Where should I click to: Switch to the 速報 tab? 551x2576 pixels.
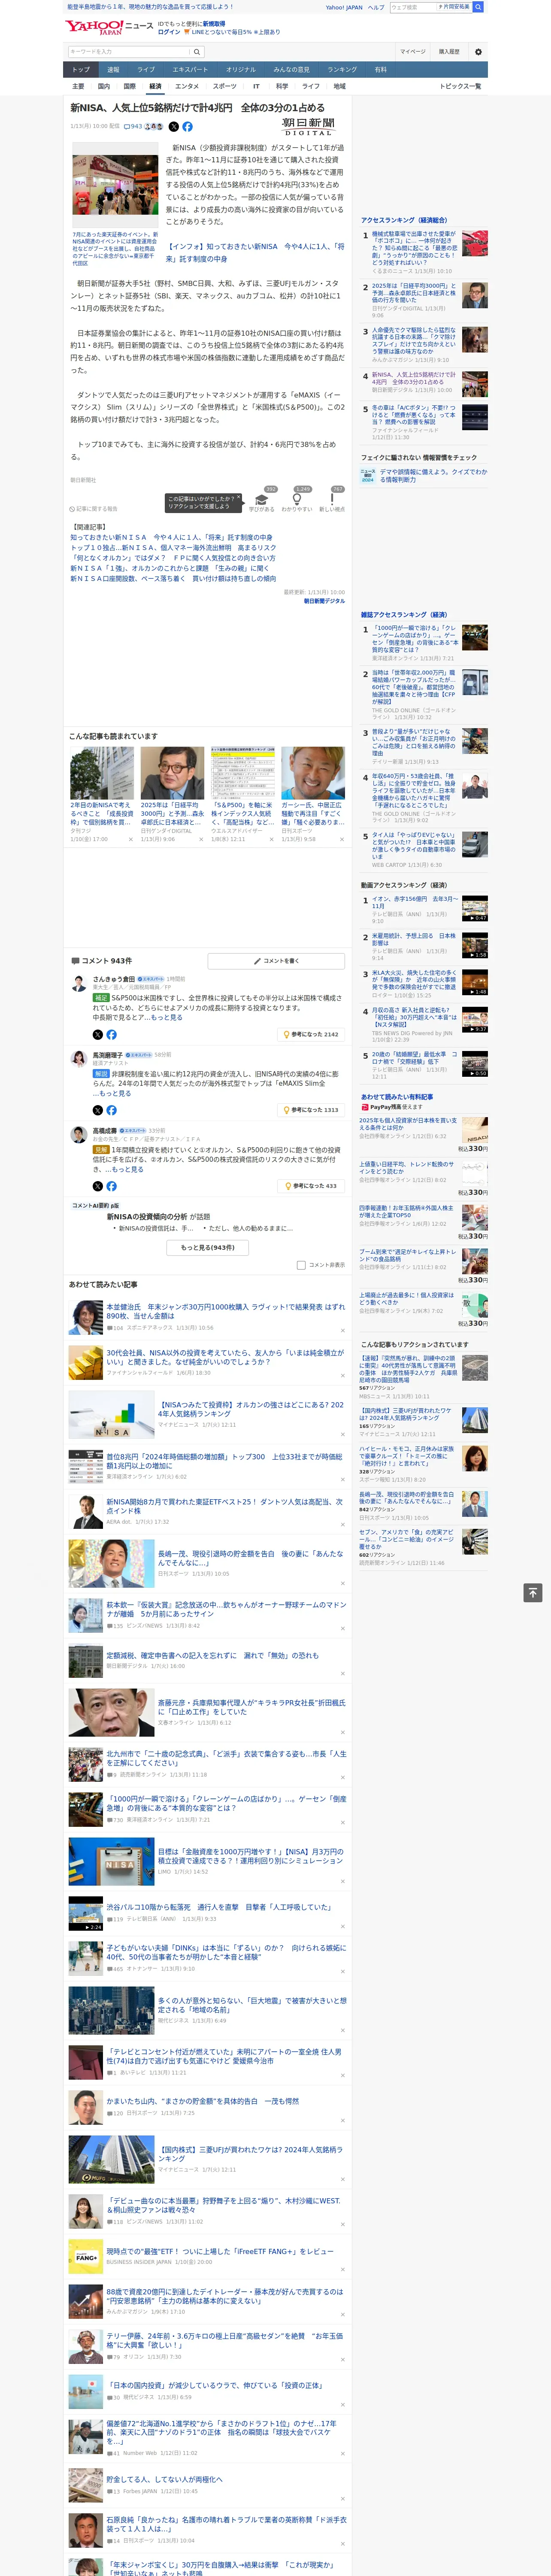point(113,69)
